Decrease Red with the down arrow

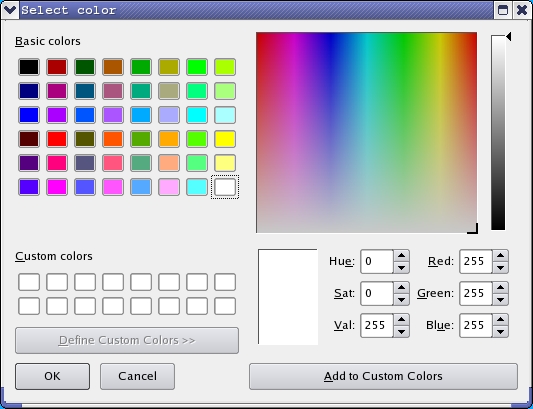tap(500, 268)
